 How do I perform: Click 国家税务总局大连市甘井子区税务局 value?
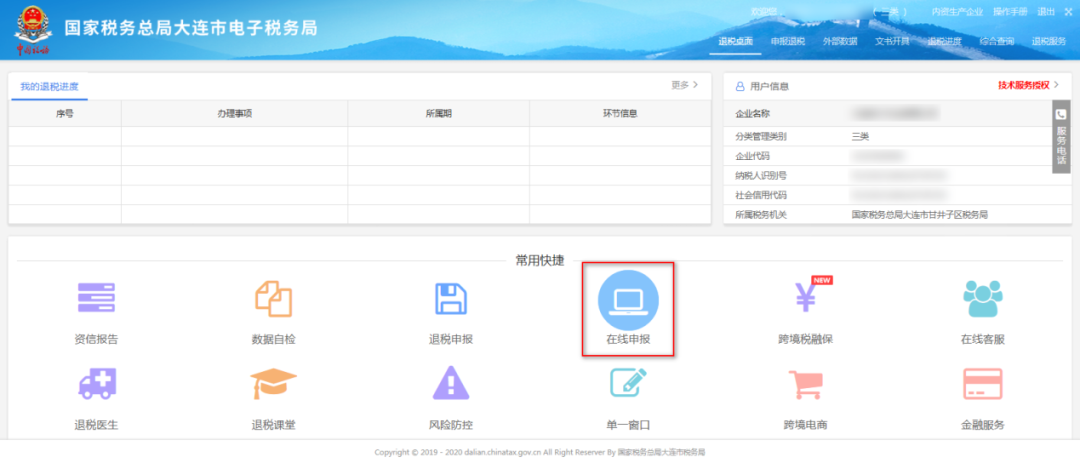[x=920, y=215]
